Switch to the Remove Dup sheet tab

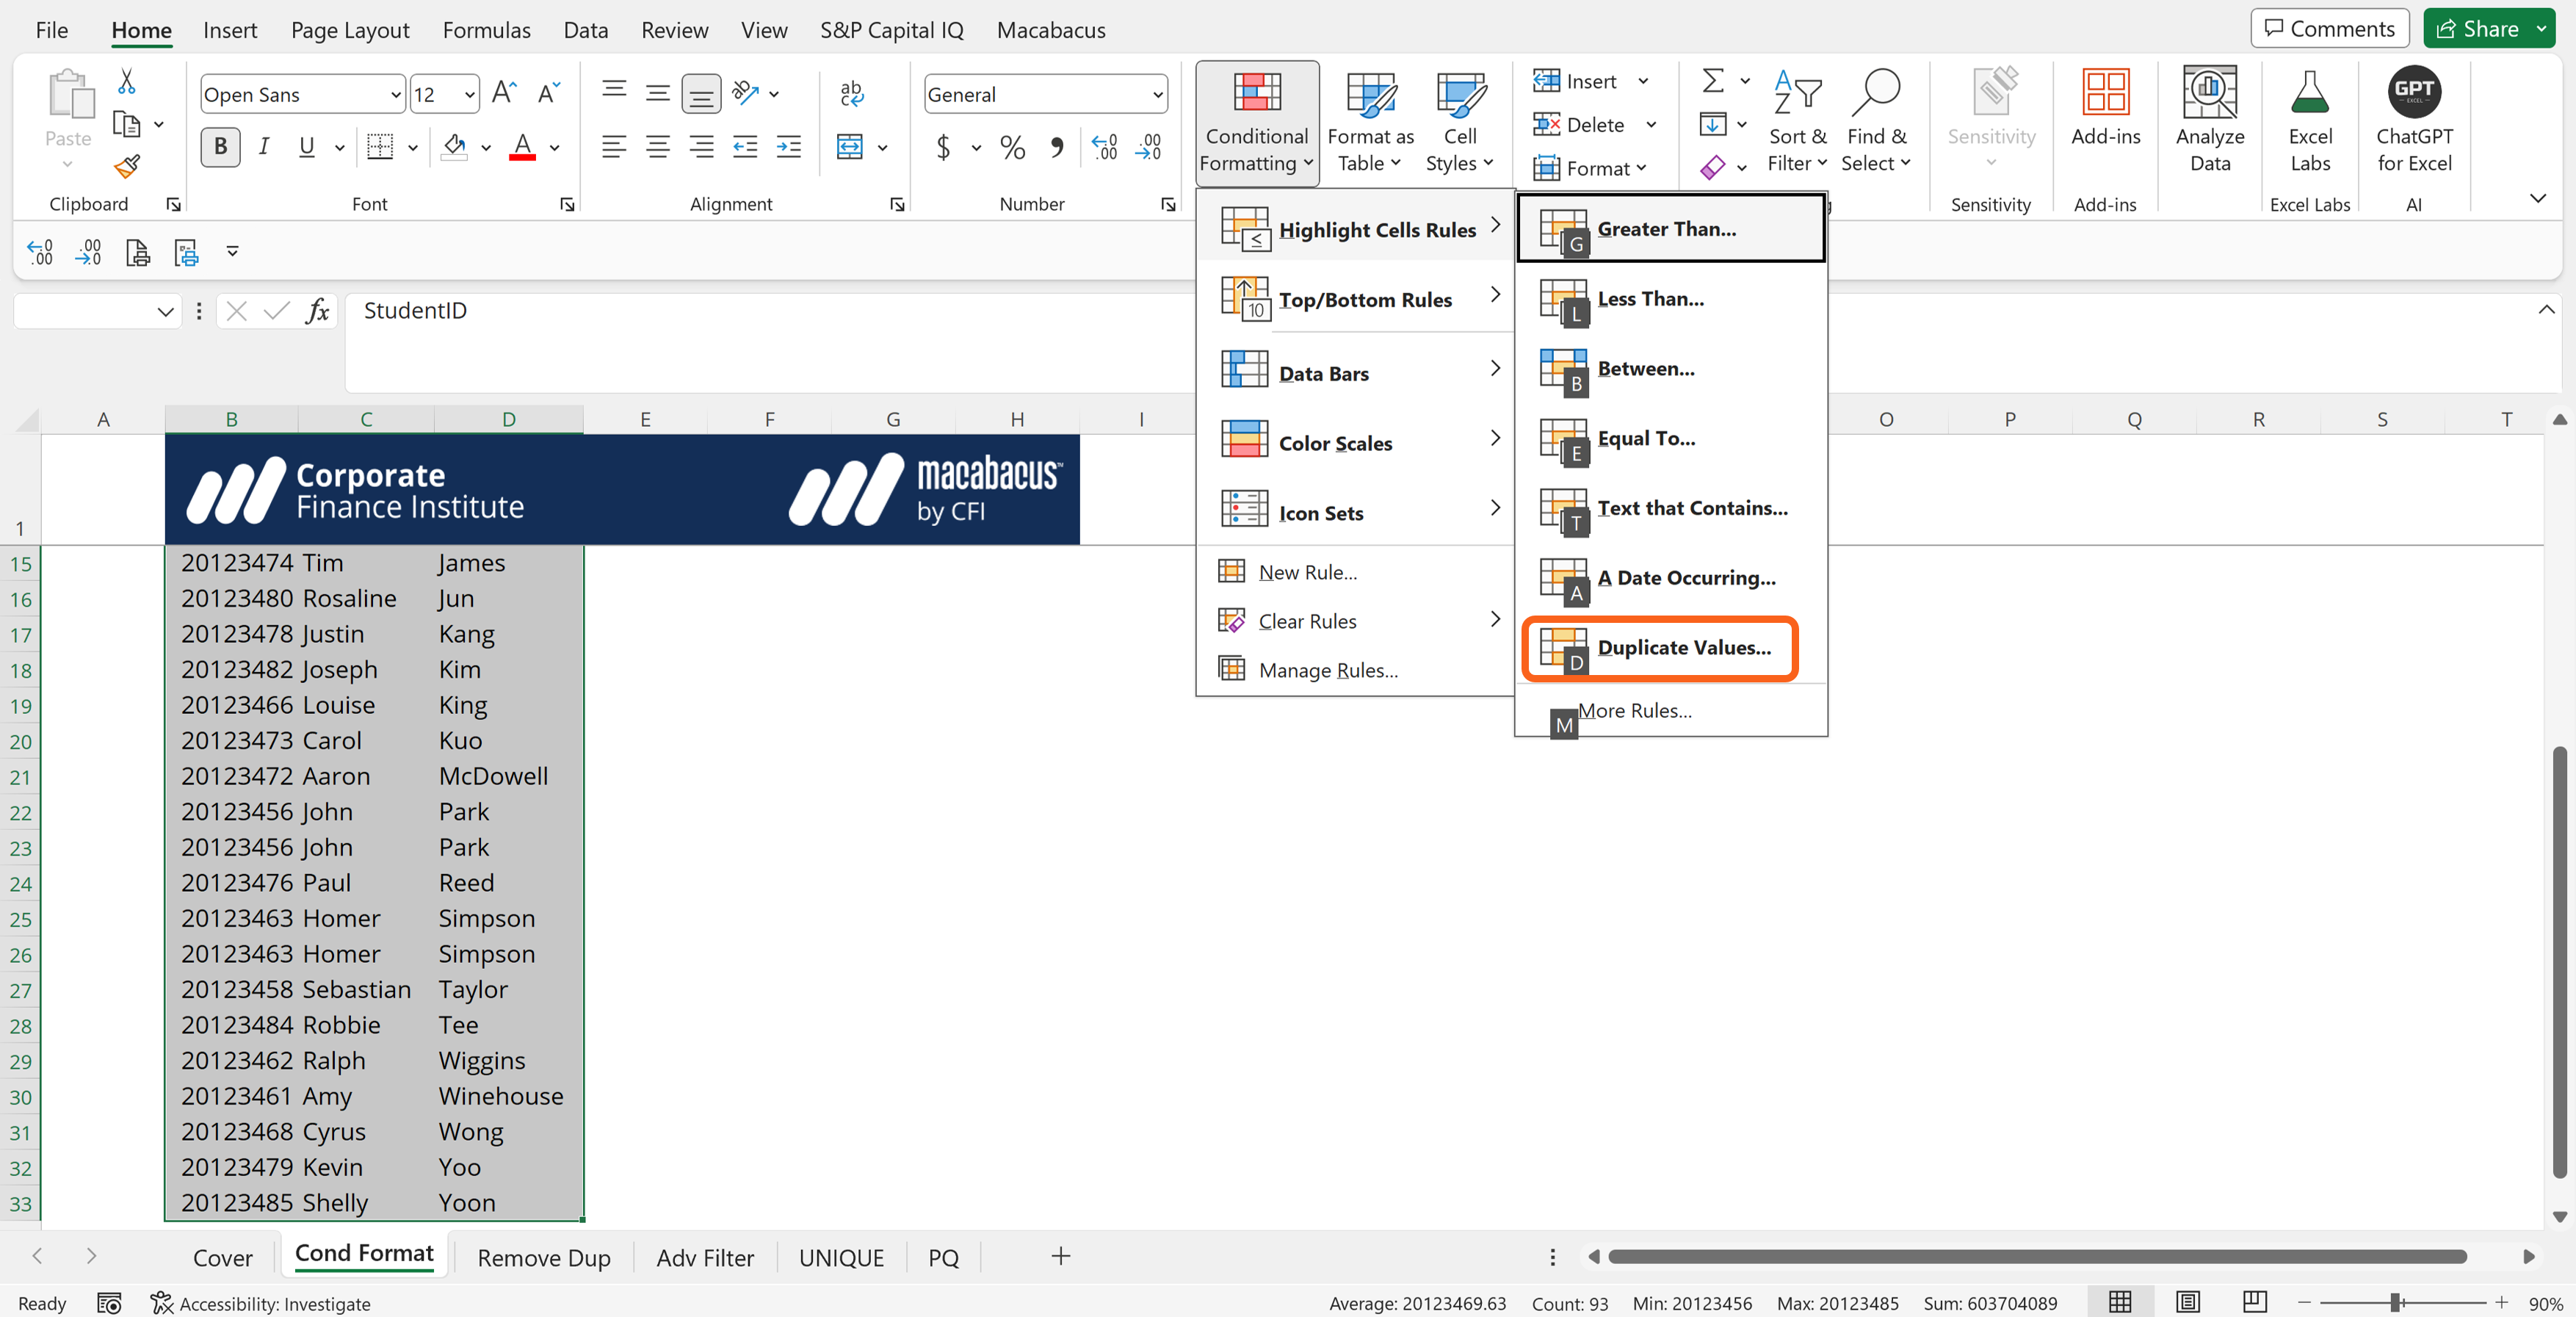tap(543, 1257)
